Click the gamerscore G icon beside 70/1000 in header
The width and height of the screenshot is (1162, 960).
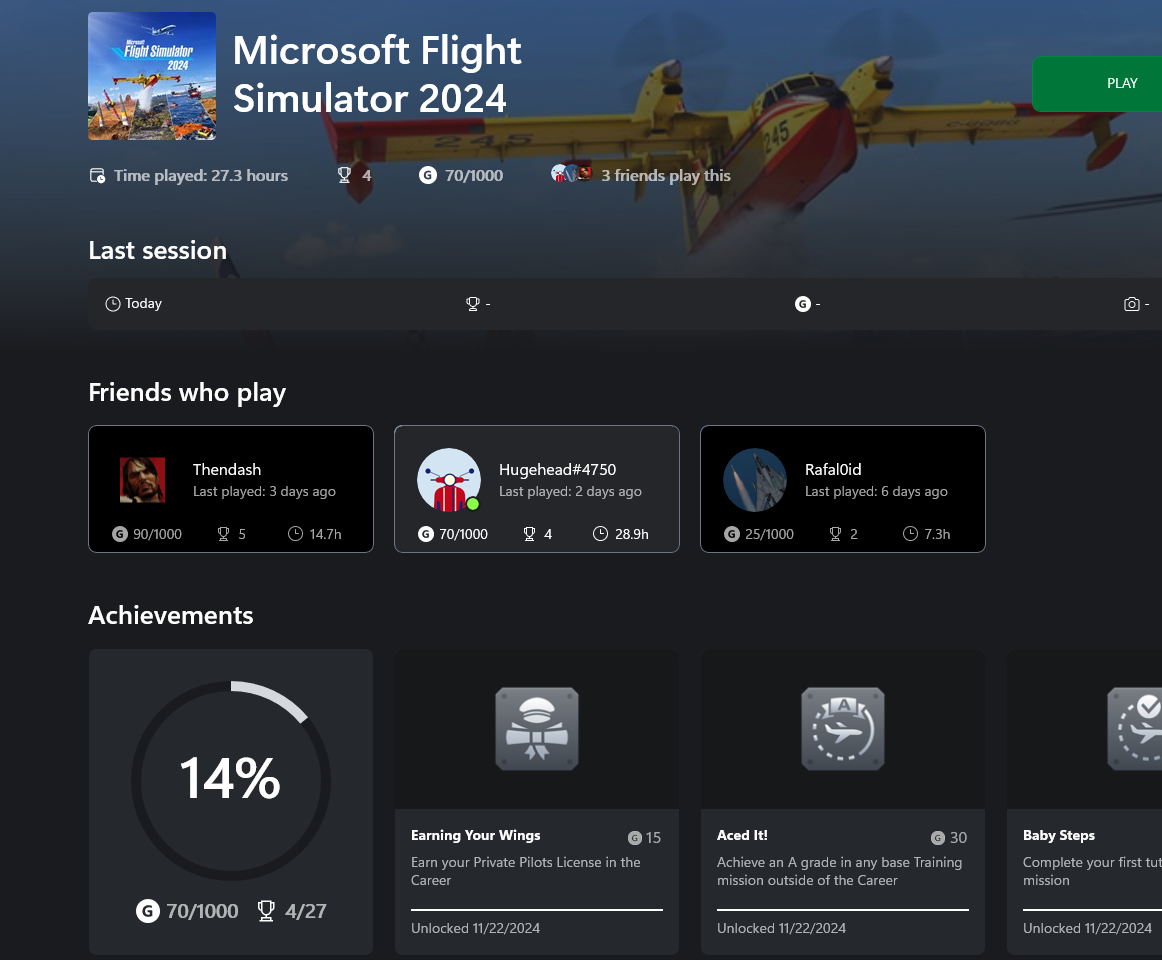click(428, 175)
